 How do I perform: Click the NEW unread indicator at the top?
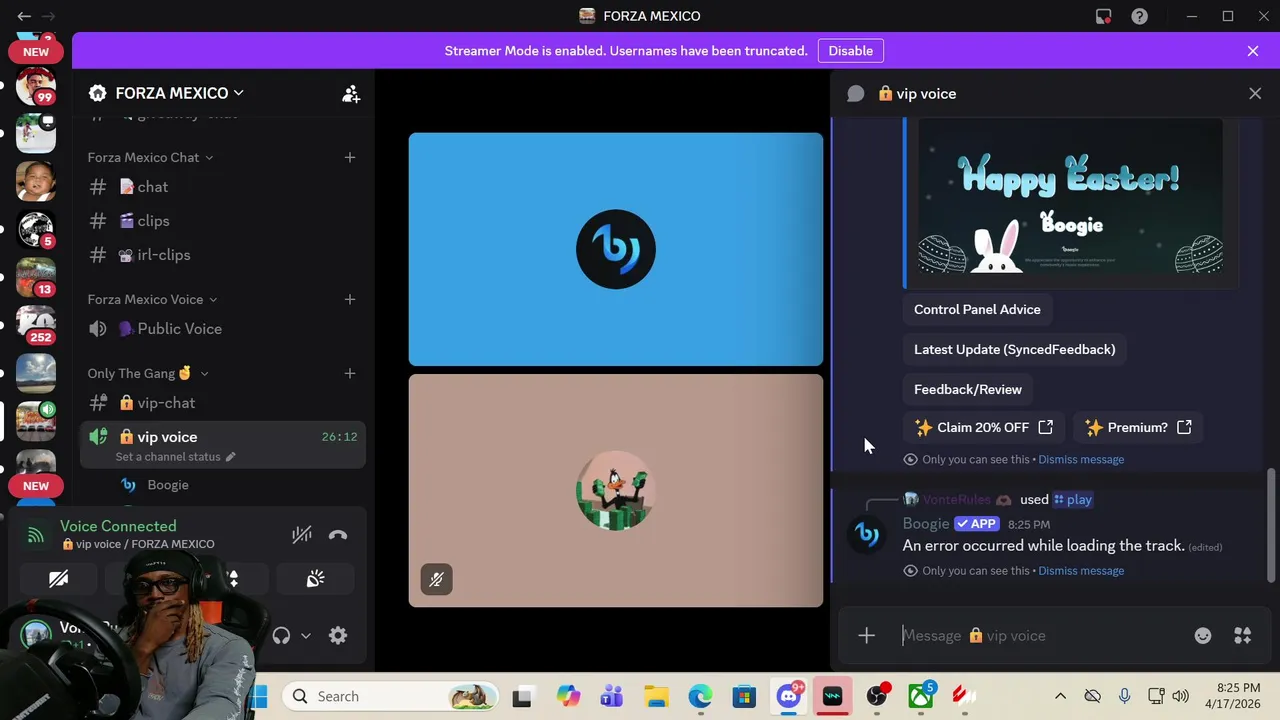point(36,51)
